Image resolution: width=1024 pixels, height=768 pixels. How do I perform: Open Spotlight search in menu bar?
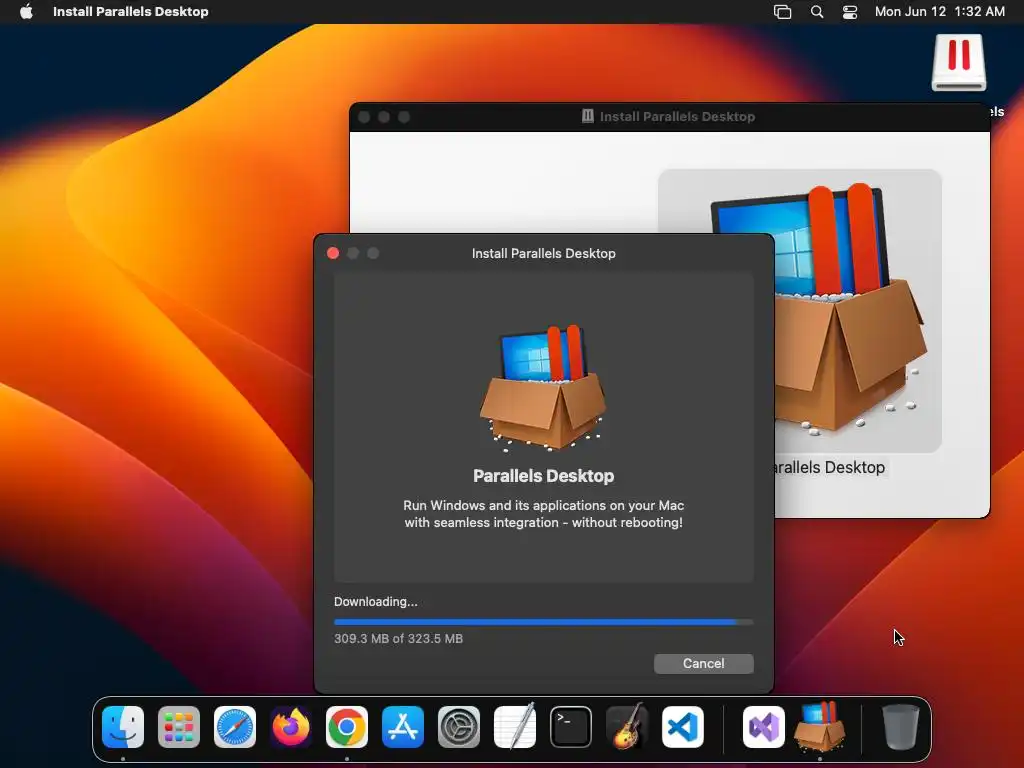click(x=816, y=12)
